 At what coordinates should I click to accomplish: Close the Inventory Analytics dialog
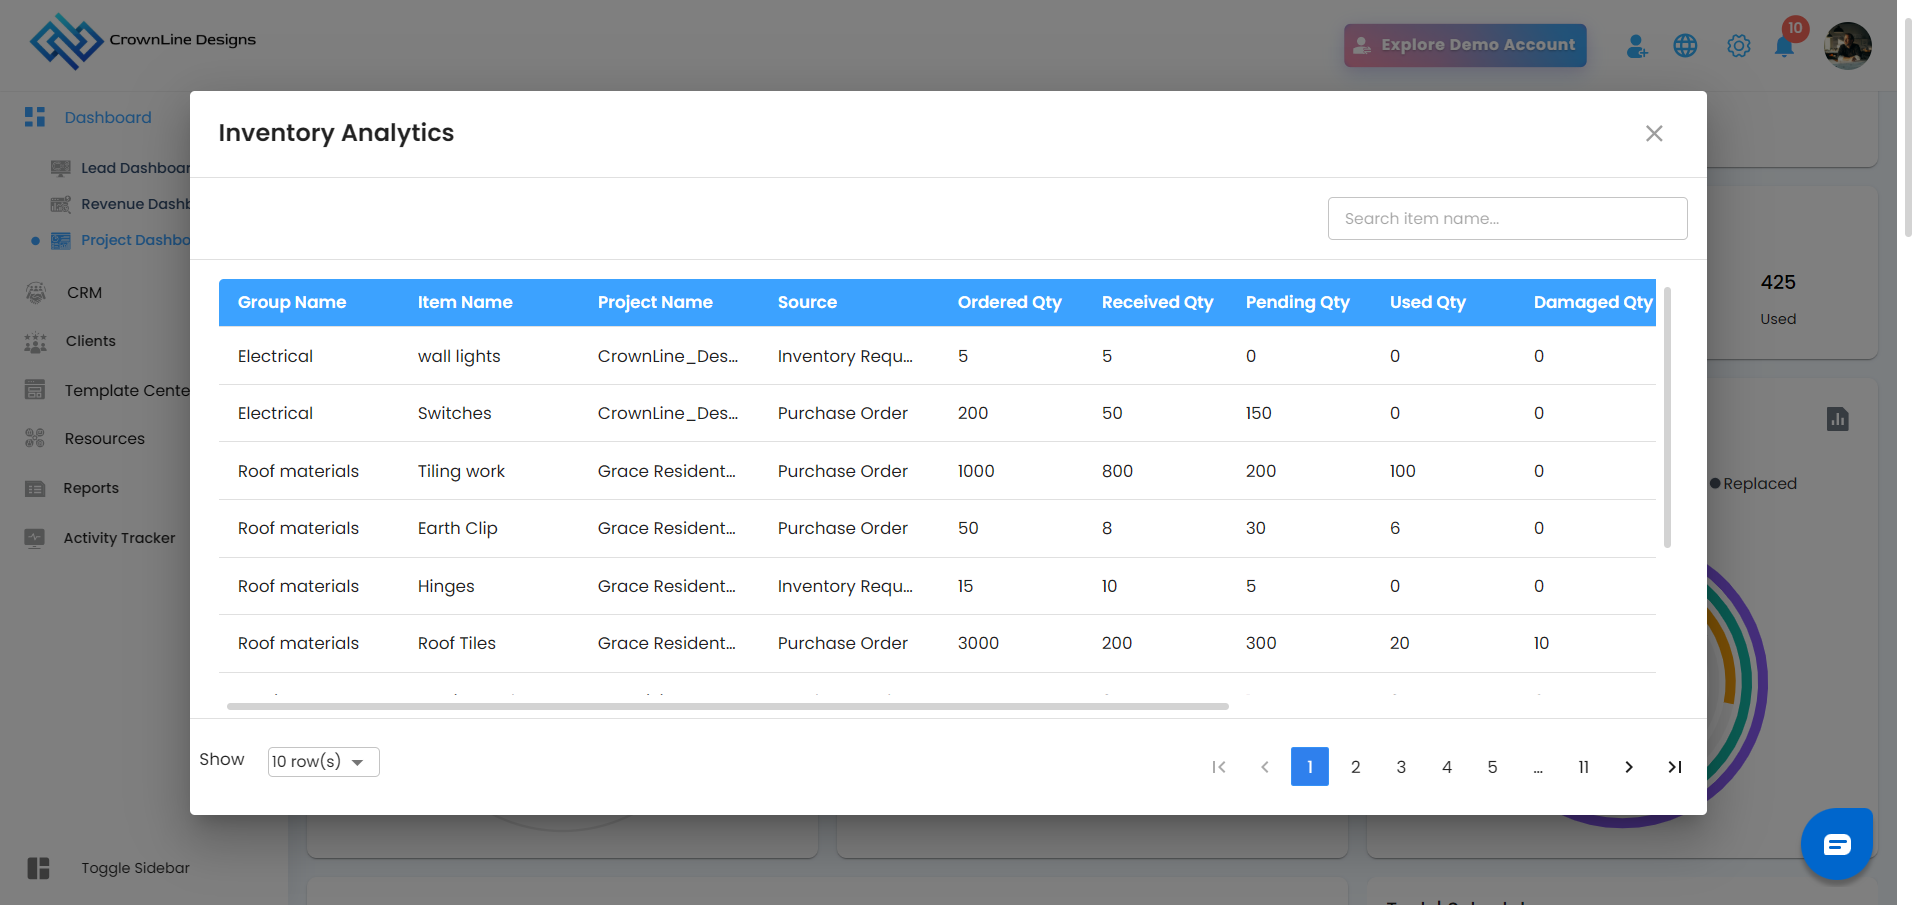pos(1654,133)
